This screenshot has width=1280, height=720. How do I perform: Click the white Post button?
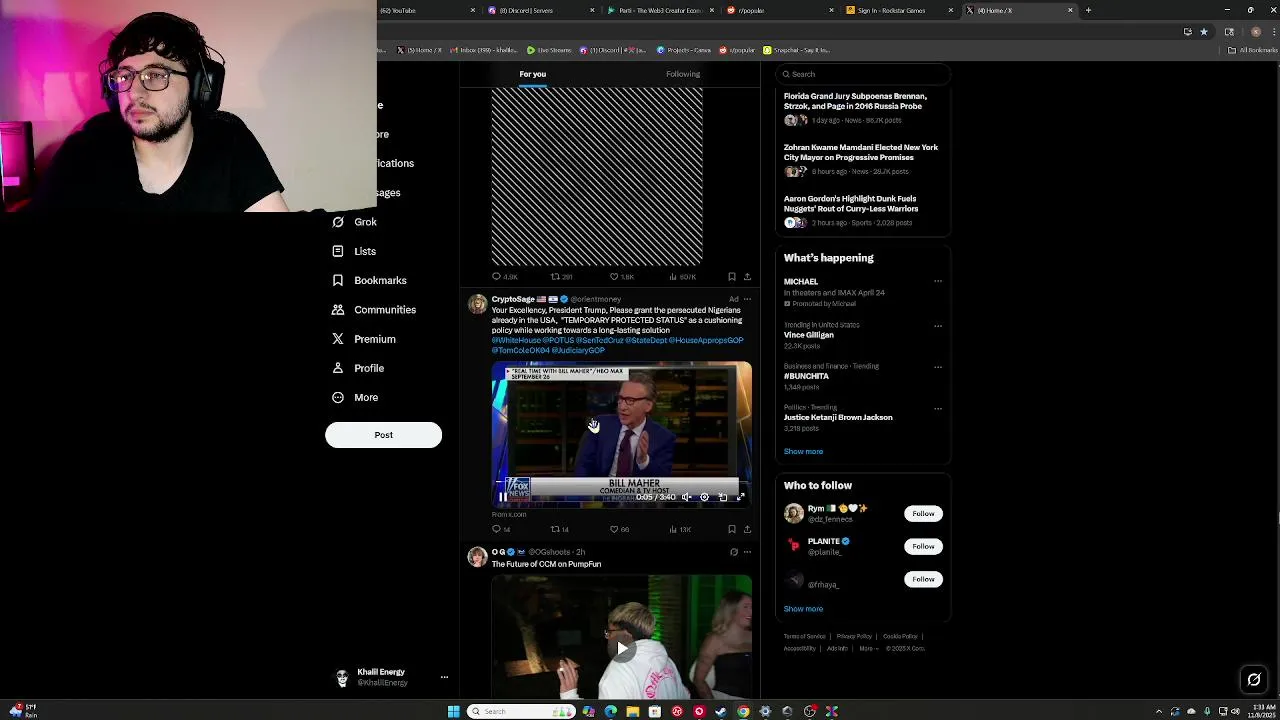(x=383, y=435)
